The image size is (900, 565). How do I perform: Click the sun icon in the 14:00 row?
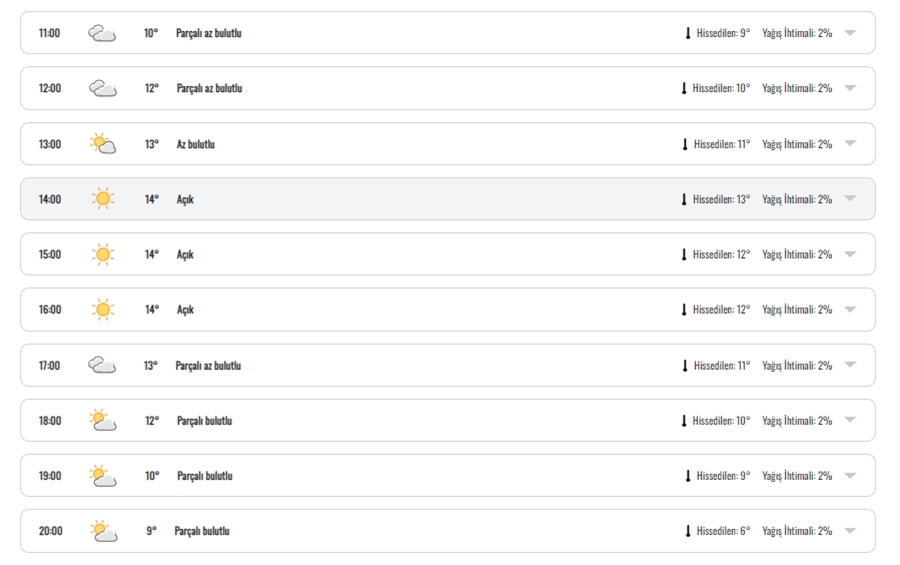point(103,199)
